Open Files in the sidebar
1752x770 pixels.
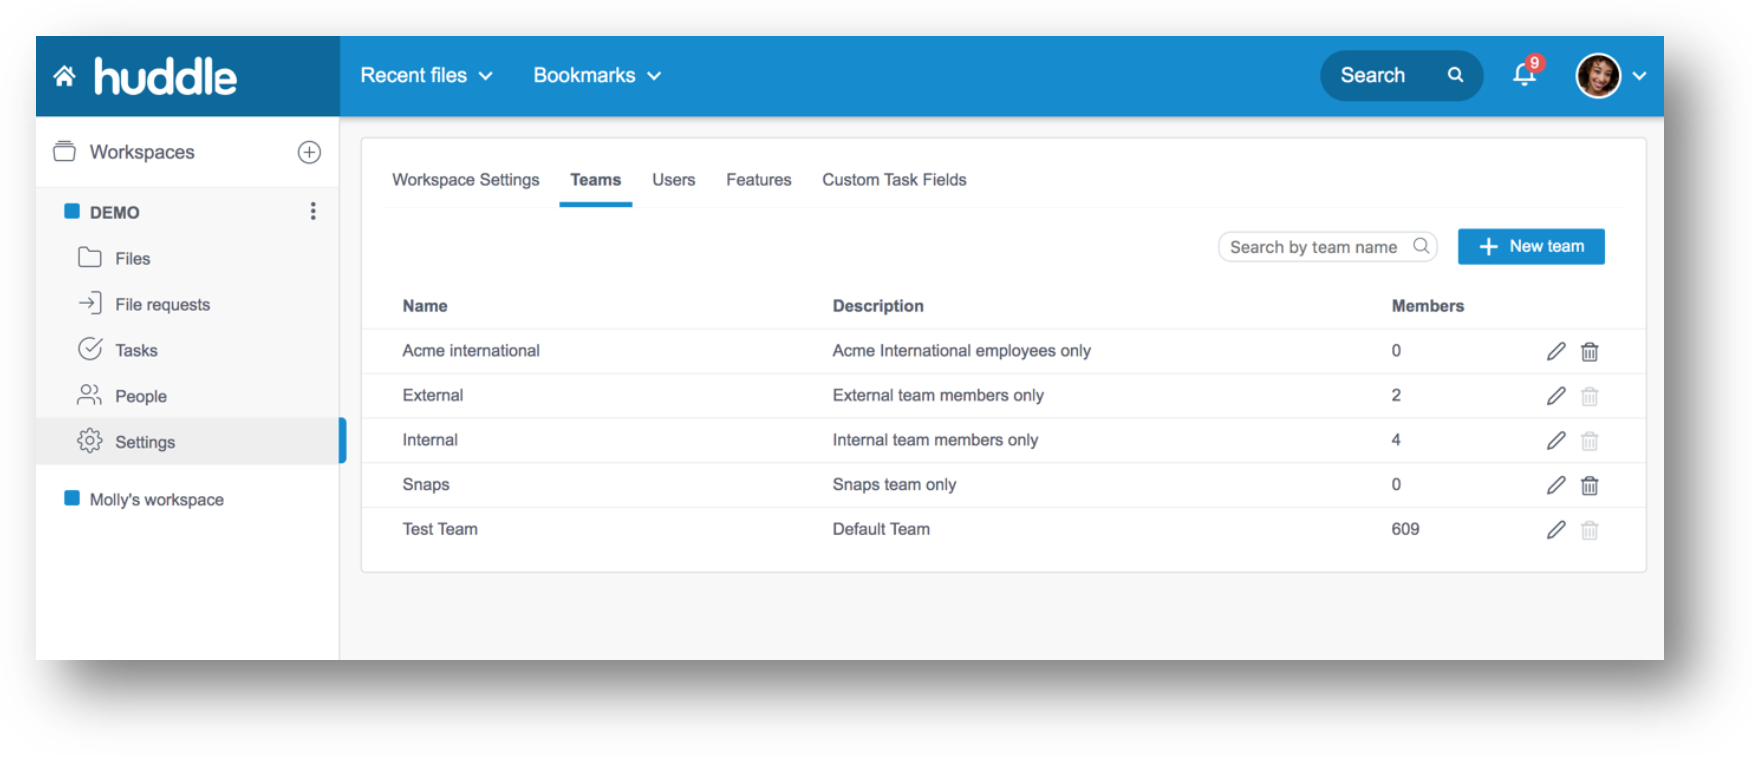click(132, 258)
